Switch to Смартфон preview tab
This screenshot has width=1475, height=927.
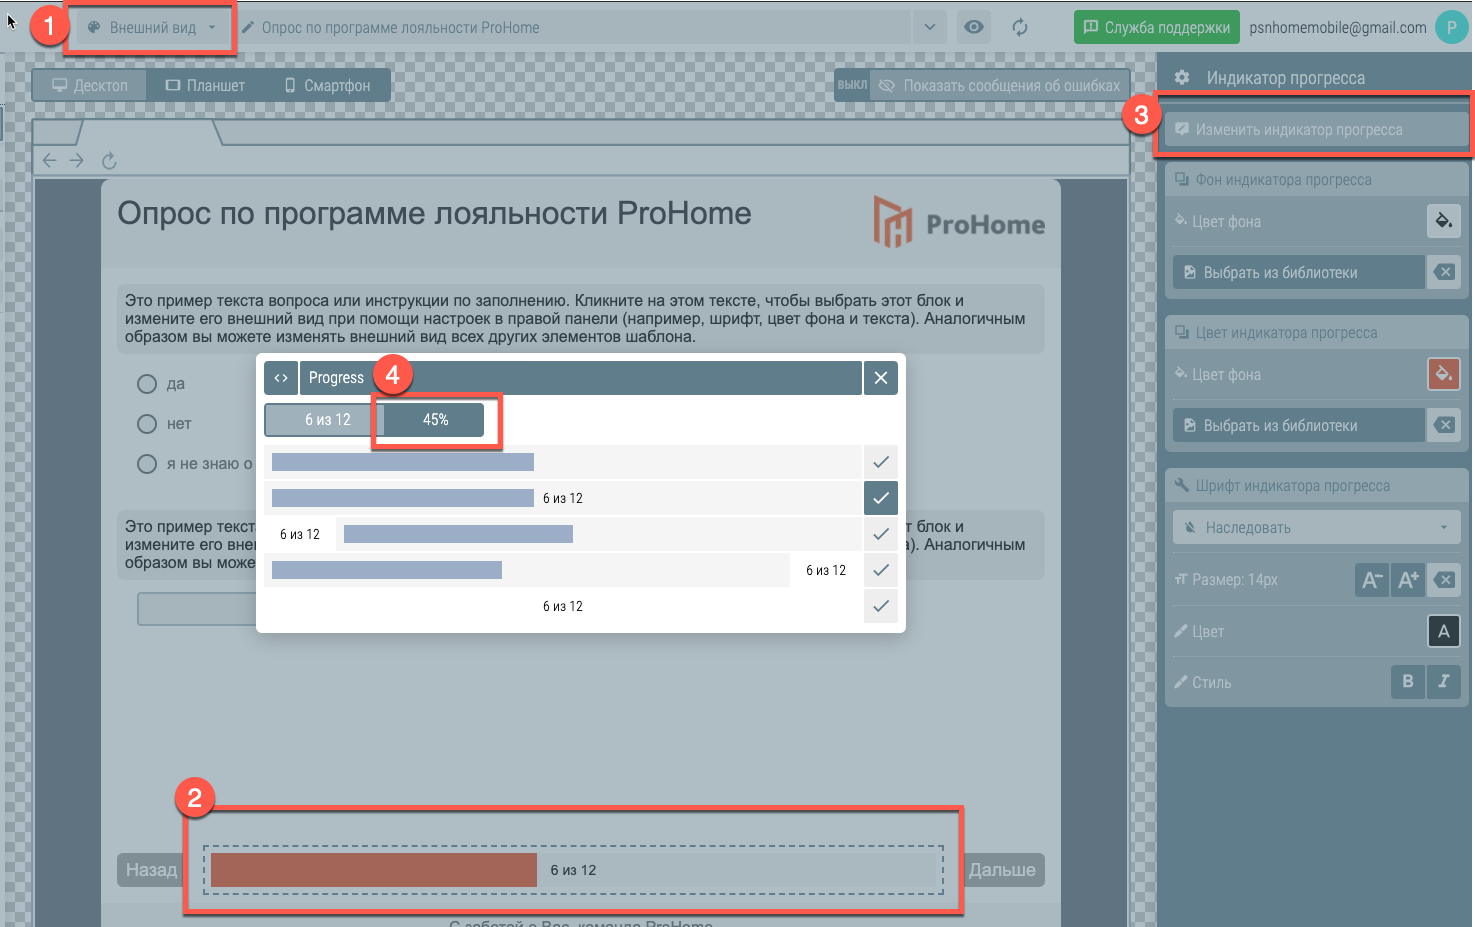(x=327, y=85)
